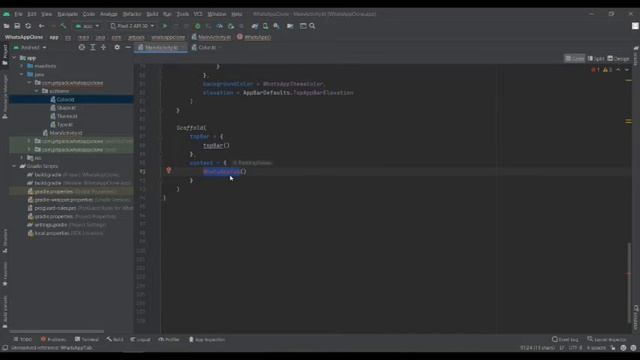The width and height of the screenshot is (640, 360).
Task: Open the Refactor menu
Action: (132, 14)
